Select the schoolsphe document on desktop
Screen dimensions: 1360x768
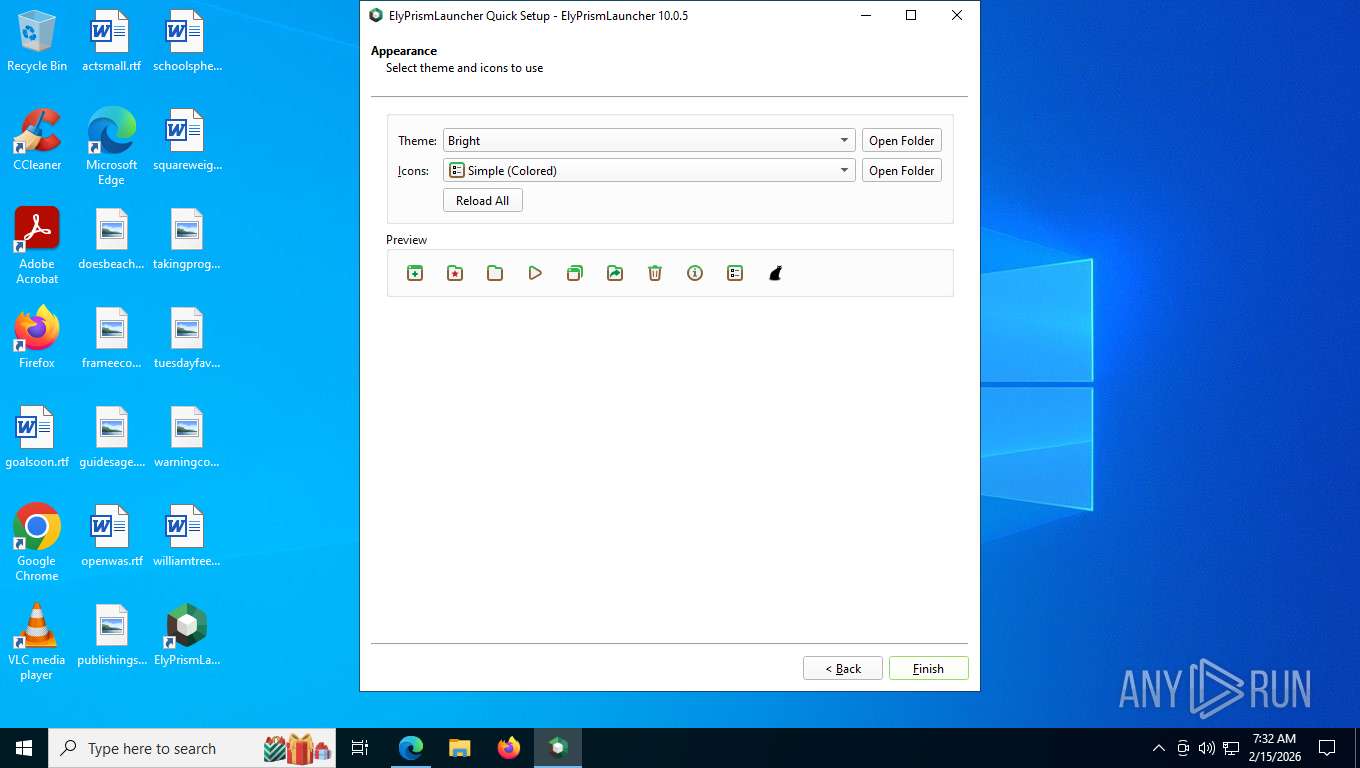click(187, 42)
